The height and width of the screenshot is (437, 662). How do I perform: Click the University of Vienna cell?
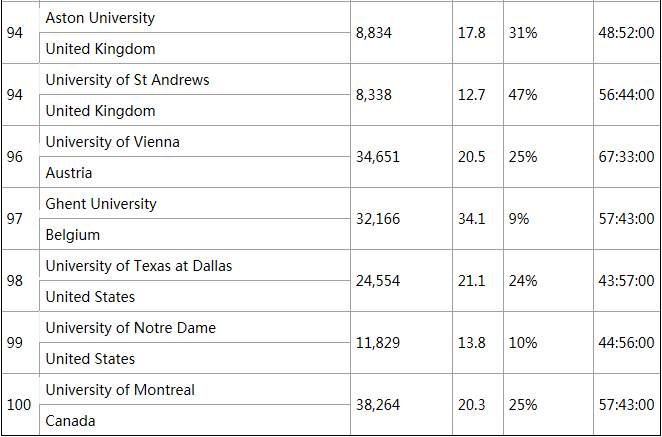113,142
